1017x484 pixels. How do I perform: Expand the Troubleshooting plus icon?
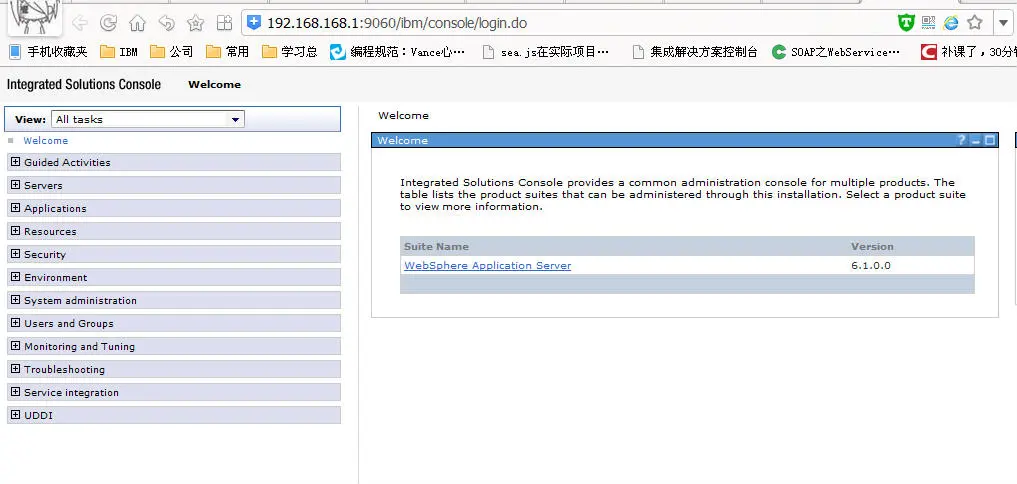click(16, 369)
